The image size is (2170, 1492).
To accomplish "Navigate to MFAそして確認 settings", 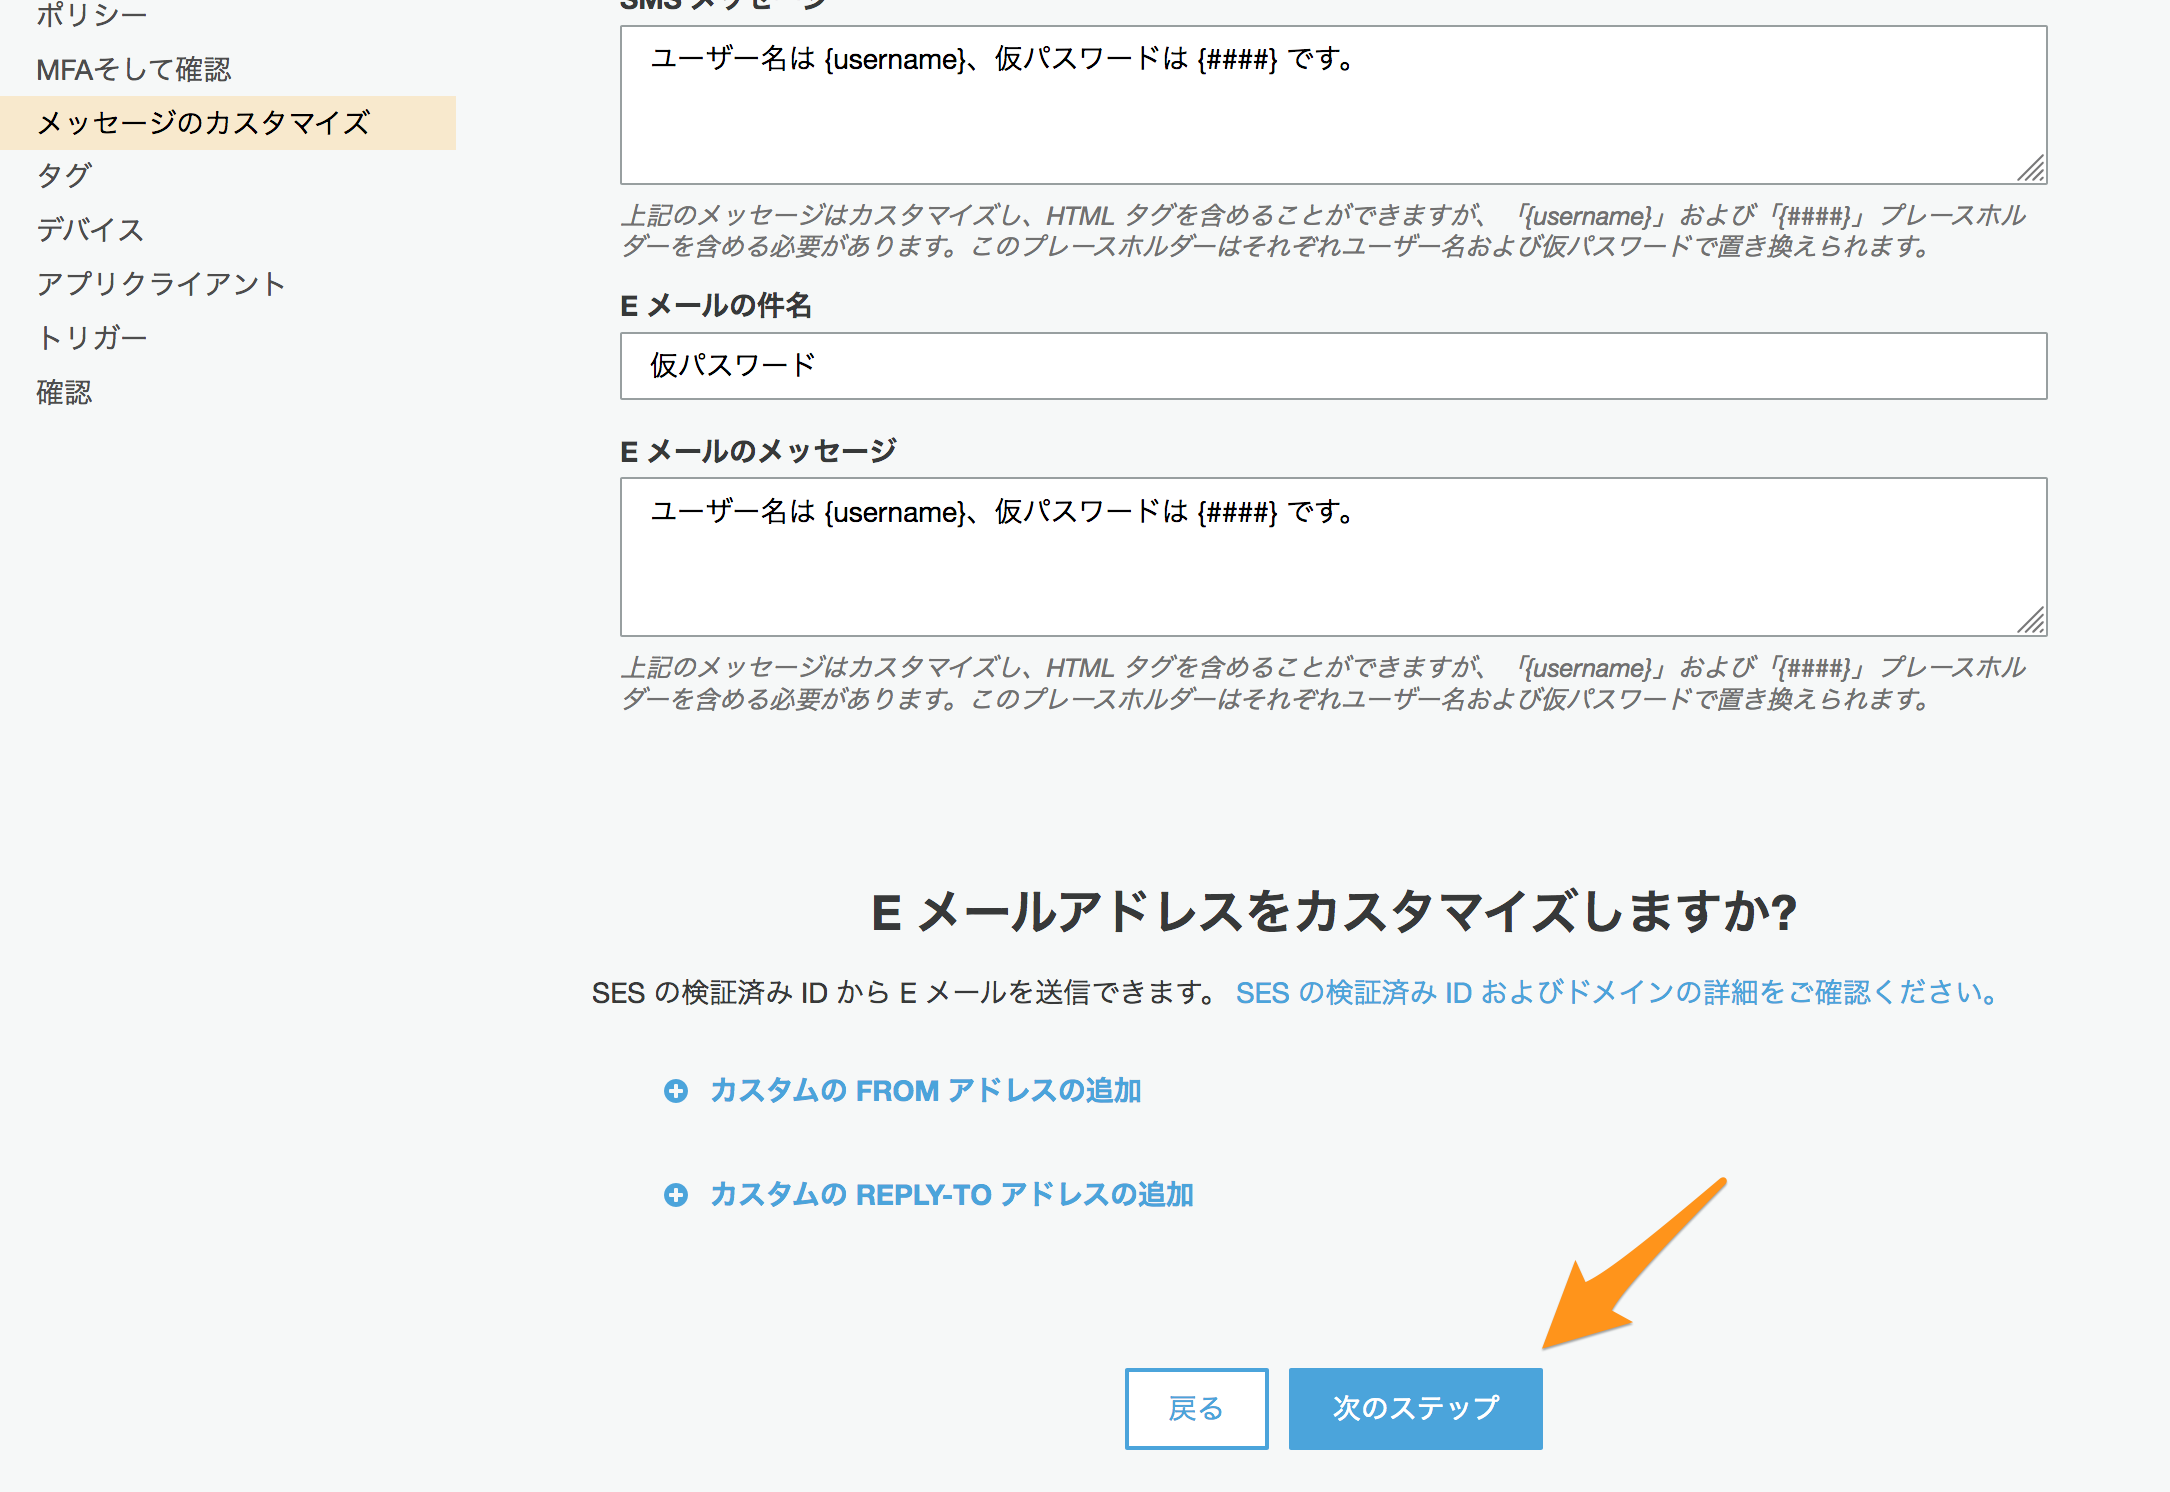I will tap(135, 70).
